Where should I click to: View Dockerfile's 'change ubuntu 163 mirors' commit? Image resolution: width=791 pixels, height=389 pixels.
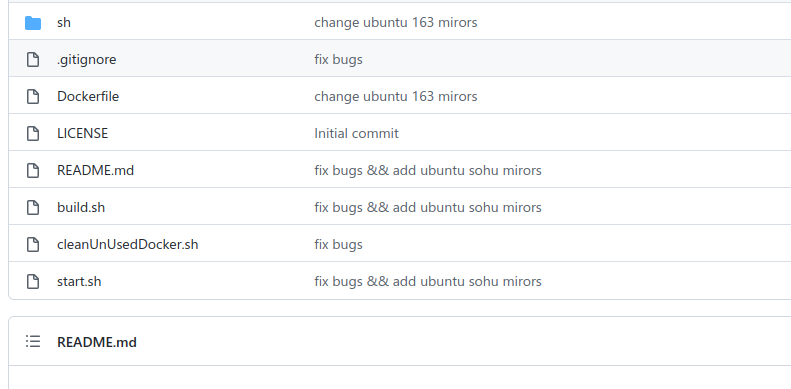point(396,96)
